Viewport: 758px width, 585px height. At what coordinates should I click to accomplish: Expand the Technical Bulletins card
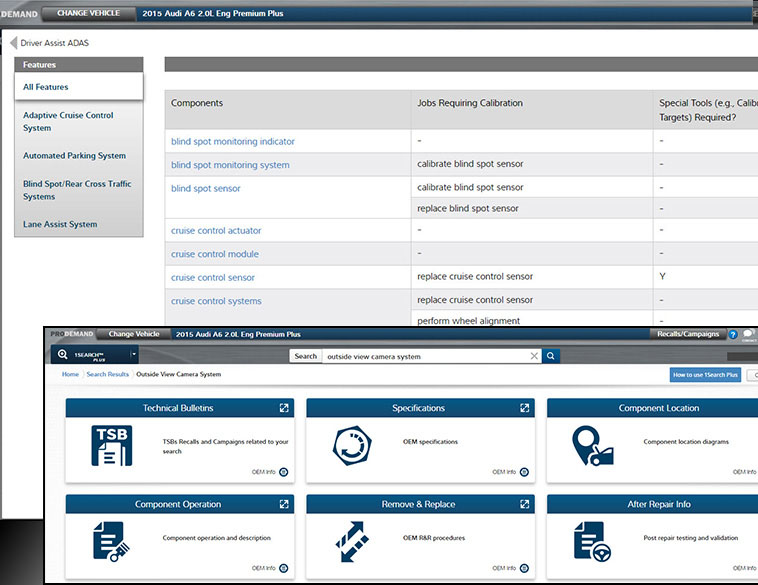tap(284, 408)
